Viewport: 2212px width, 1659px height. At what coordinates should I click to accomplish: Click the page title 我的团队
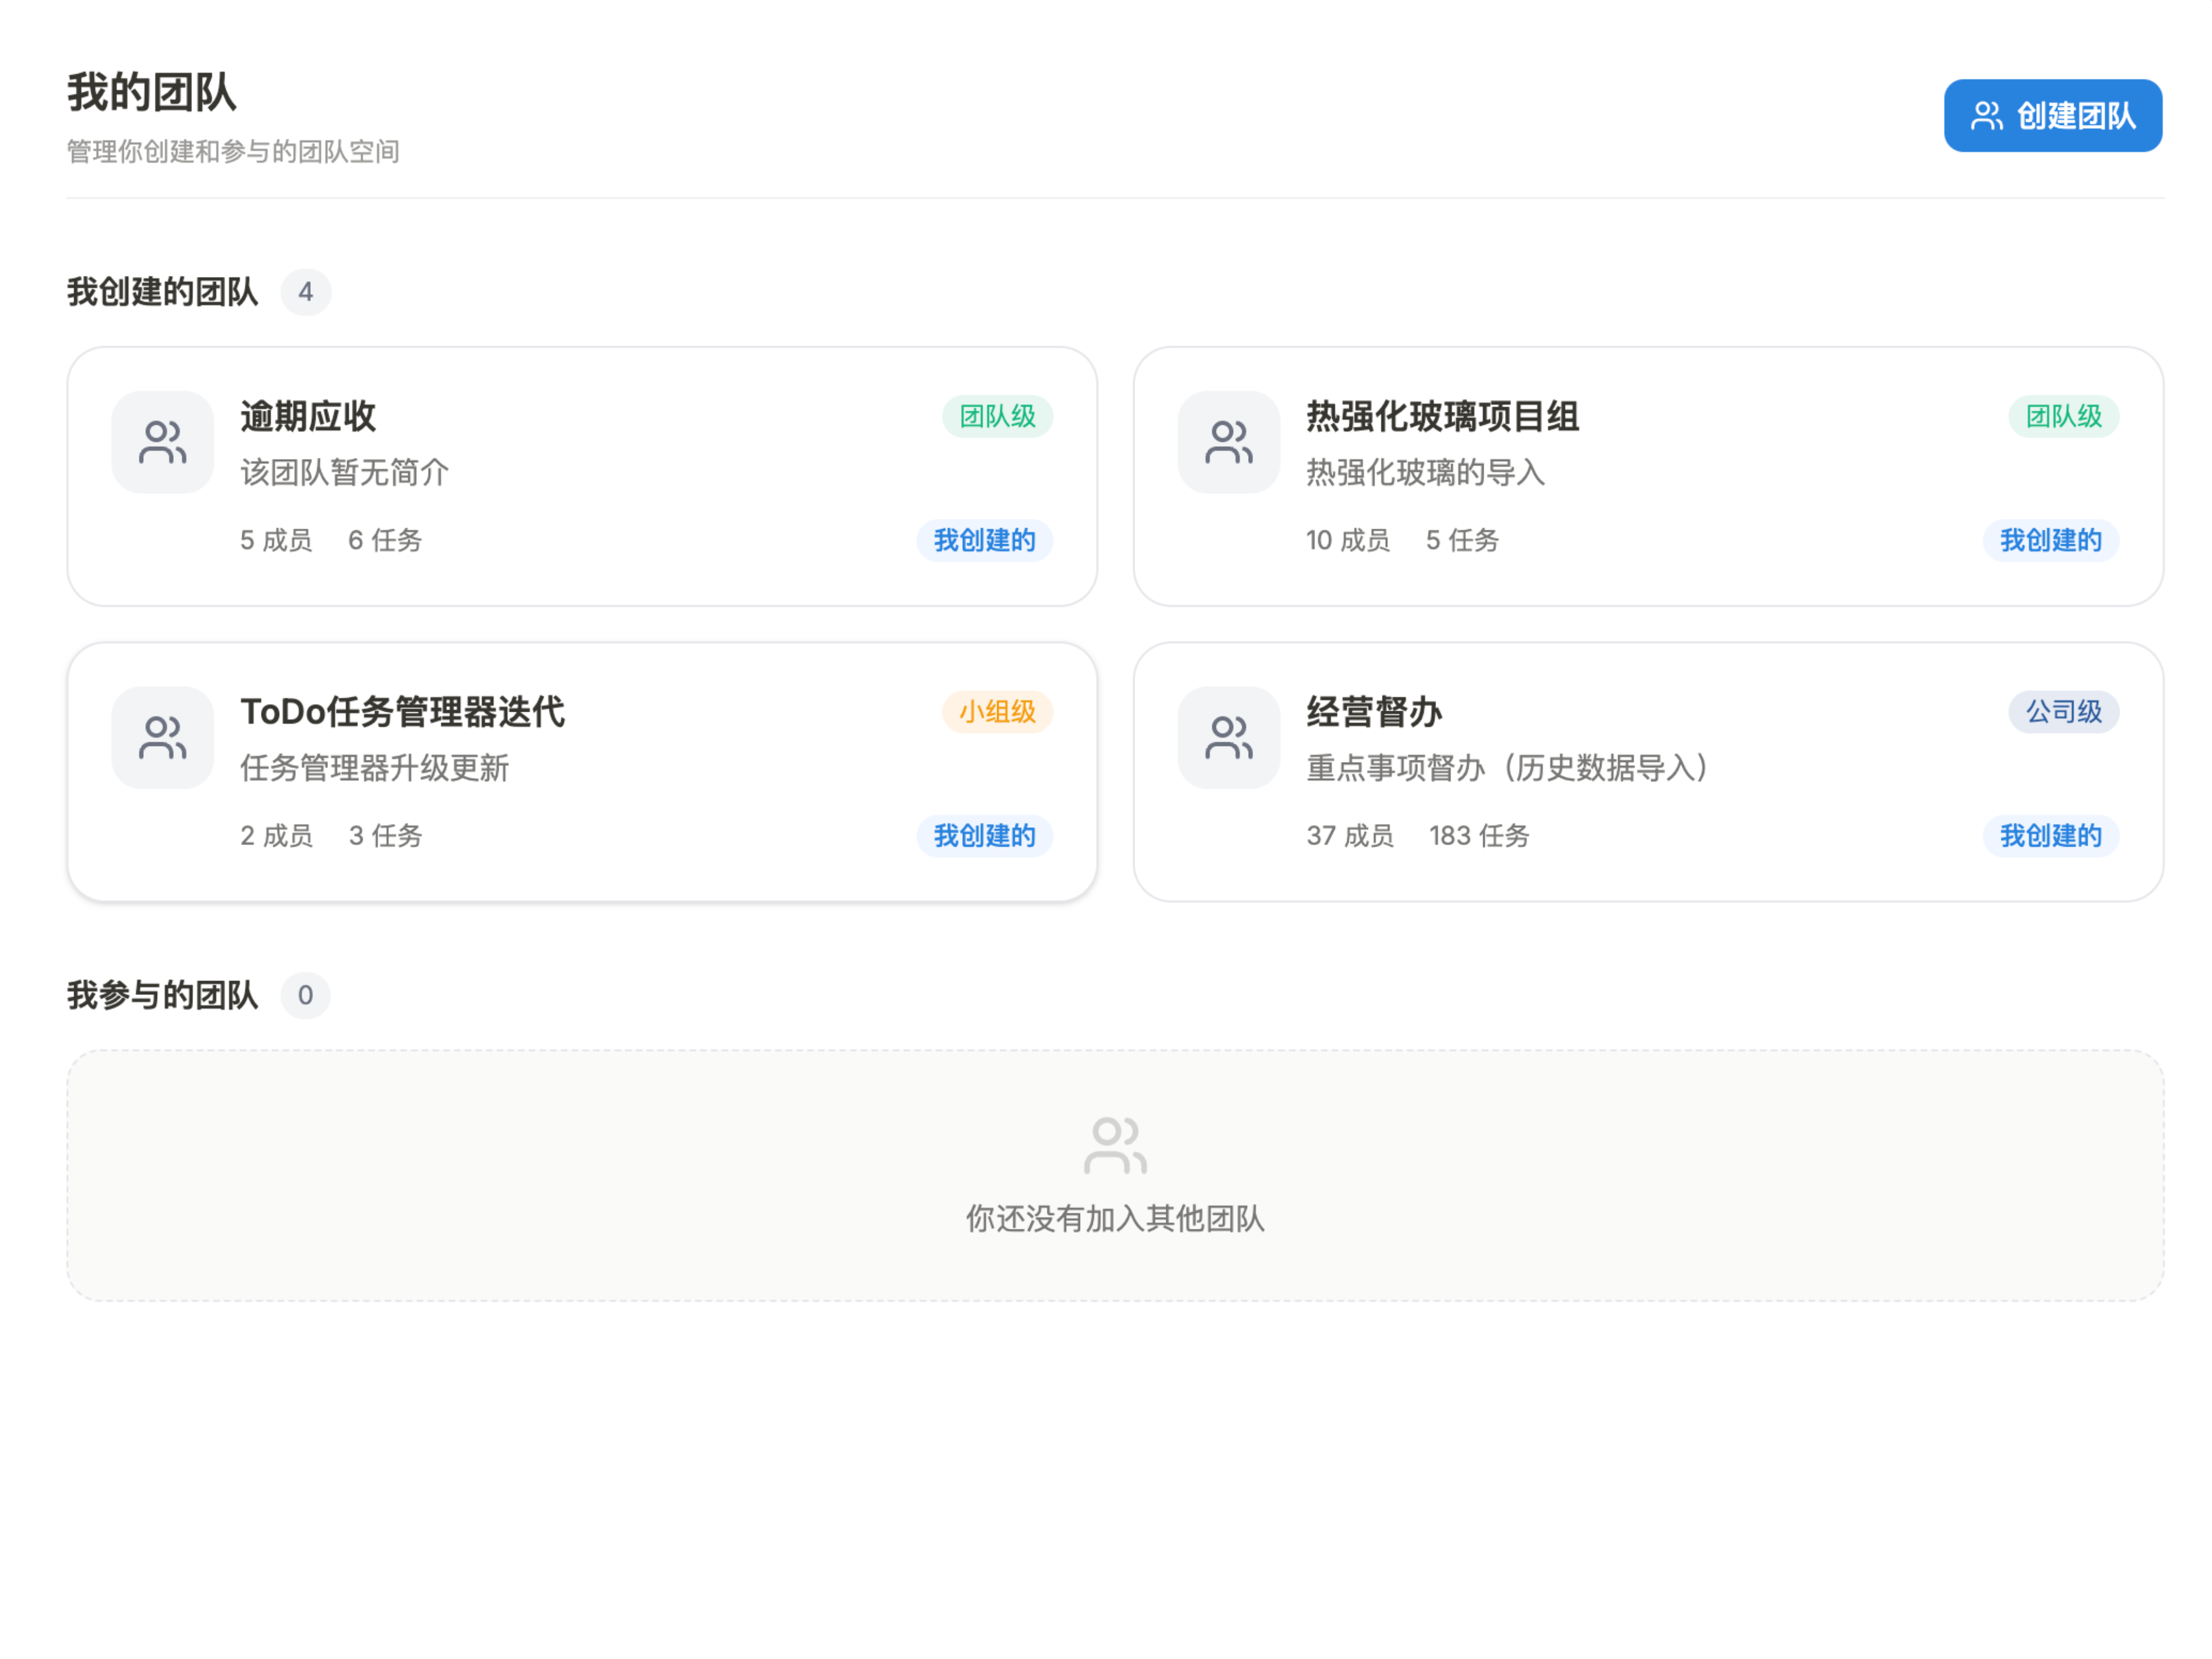(x=151, y=92)
